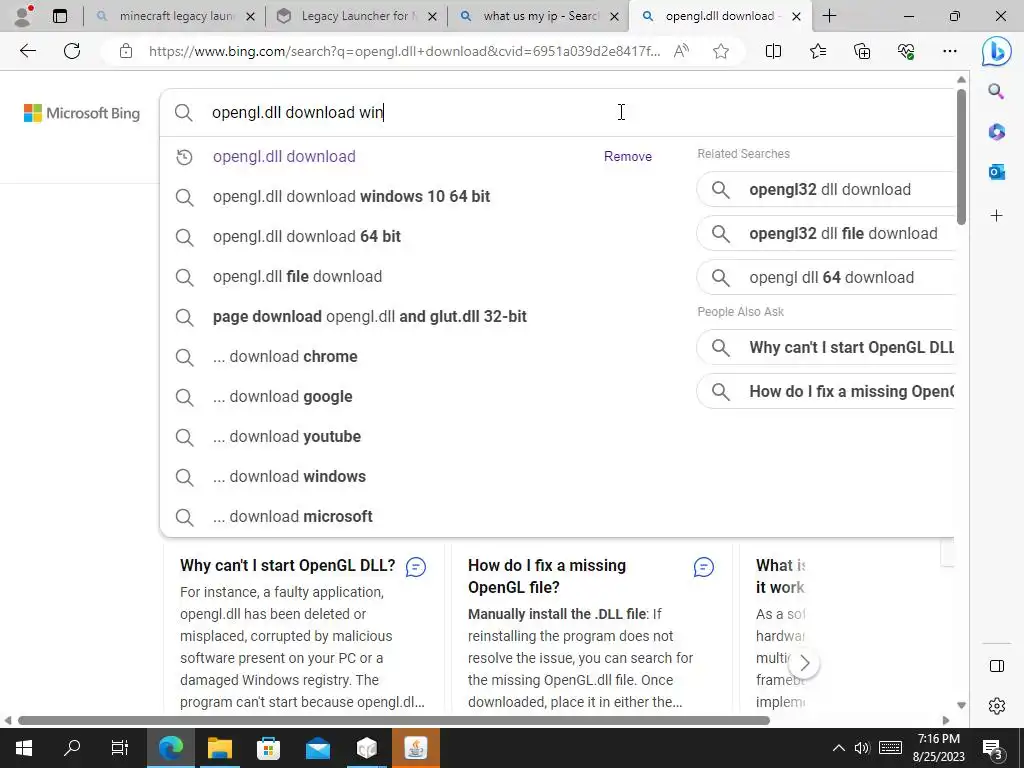
Task: Open the notification center icon
Action: coord(993,749)
